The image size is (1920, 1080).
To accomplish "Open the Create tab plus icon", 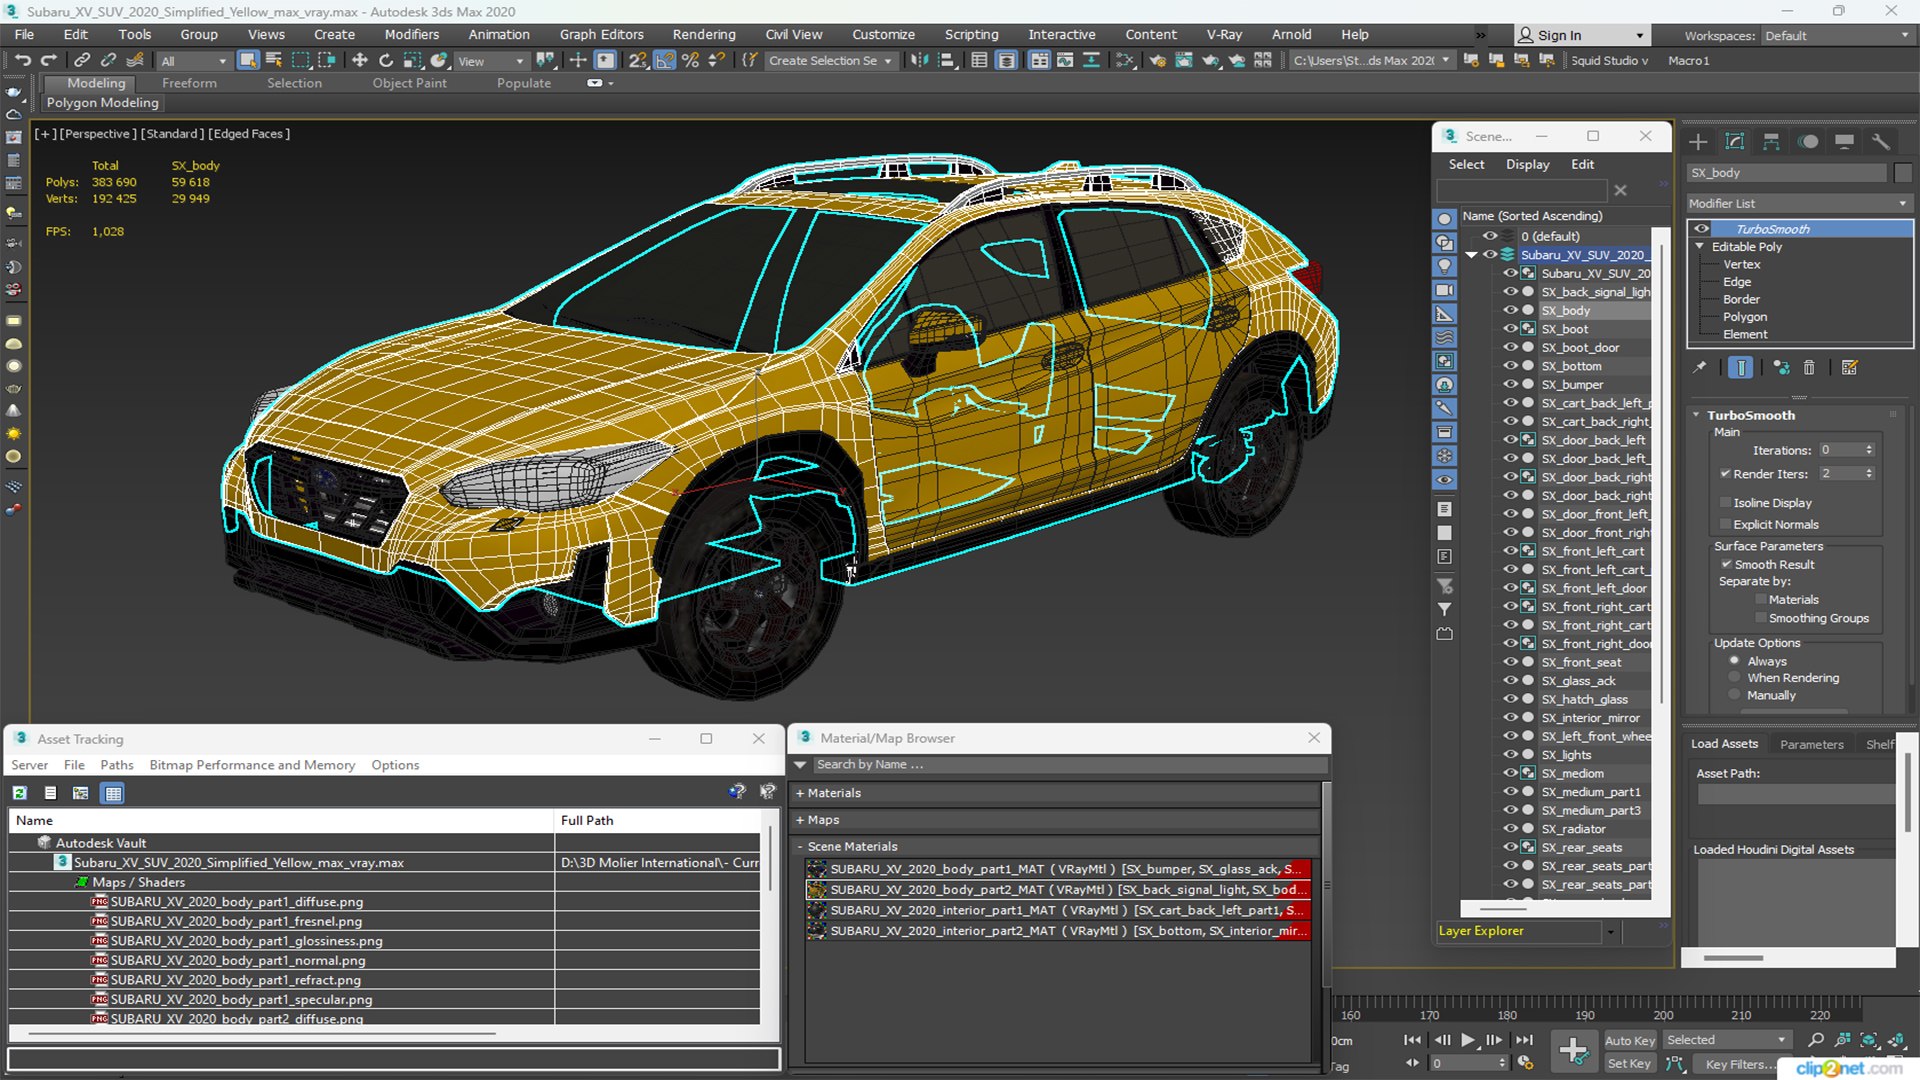I will [x=1698, y=142].
